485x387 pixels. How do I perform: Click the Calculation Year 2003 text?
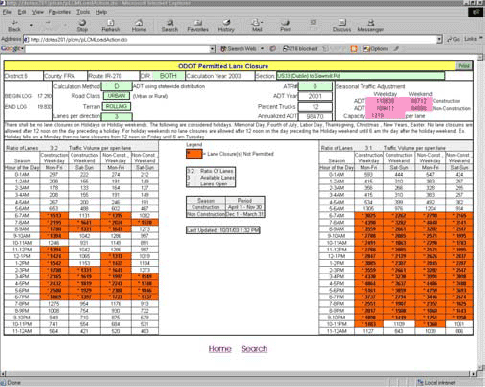click(214, 76)
